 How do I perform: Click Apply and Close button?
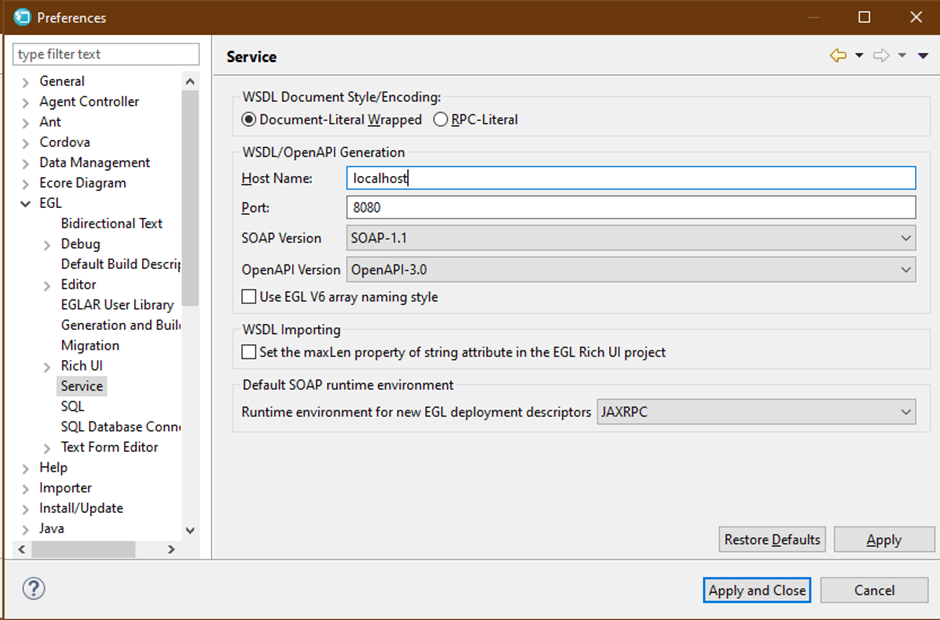click(757, 590)
